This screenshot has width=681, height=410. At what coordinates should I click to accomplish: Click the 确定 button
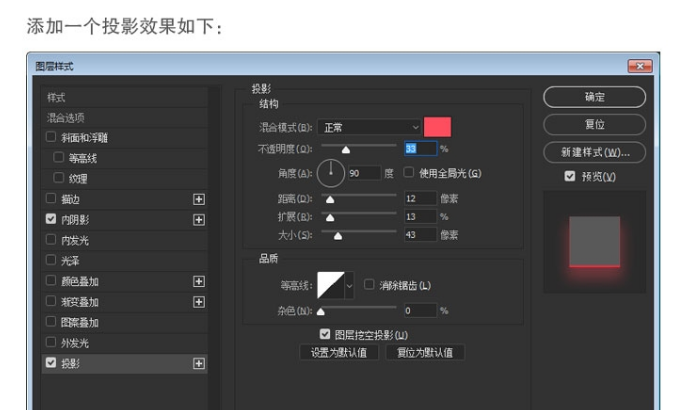click(x=594, y=97)
